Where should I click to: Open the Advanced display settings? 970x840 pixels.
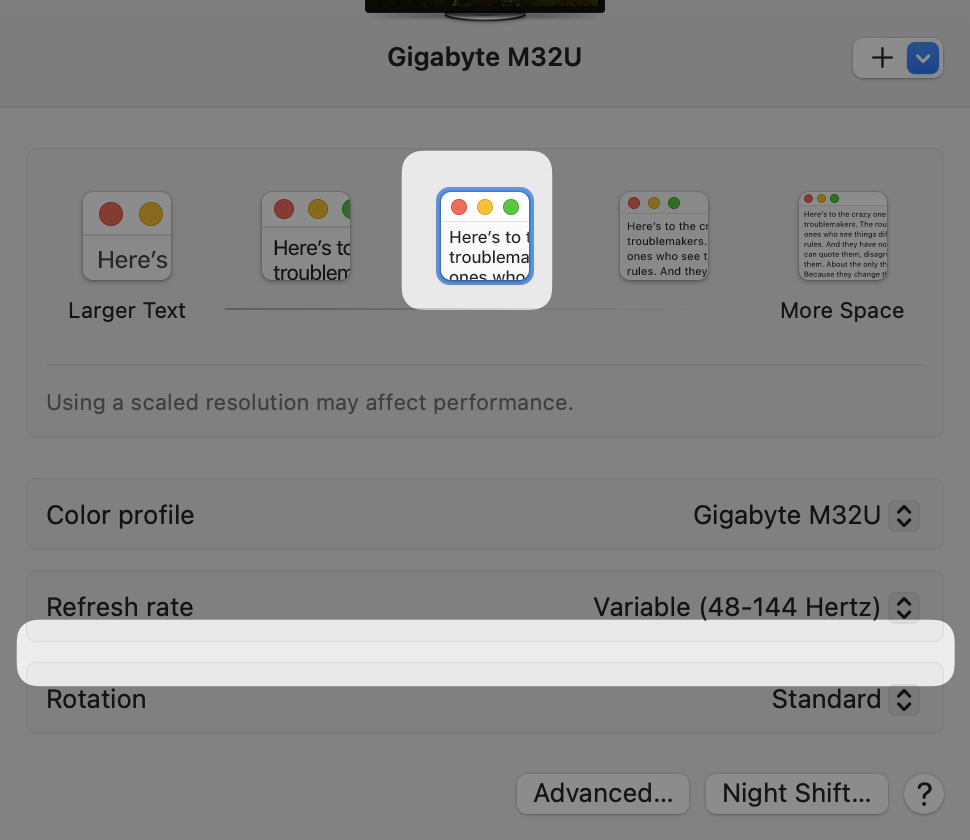(603, 794)
